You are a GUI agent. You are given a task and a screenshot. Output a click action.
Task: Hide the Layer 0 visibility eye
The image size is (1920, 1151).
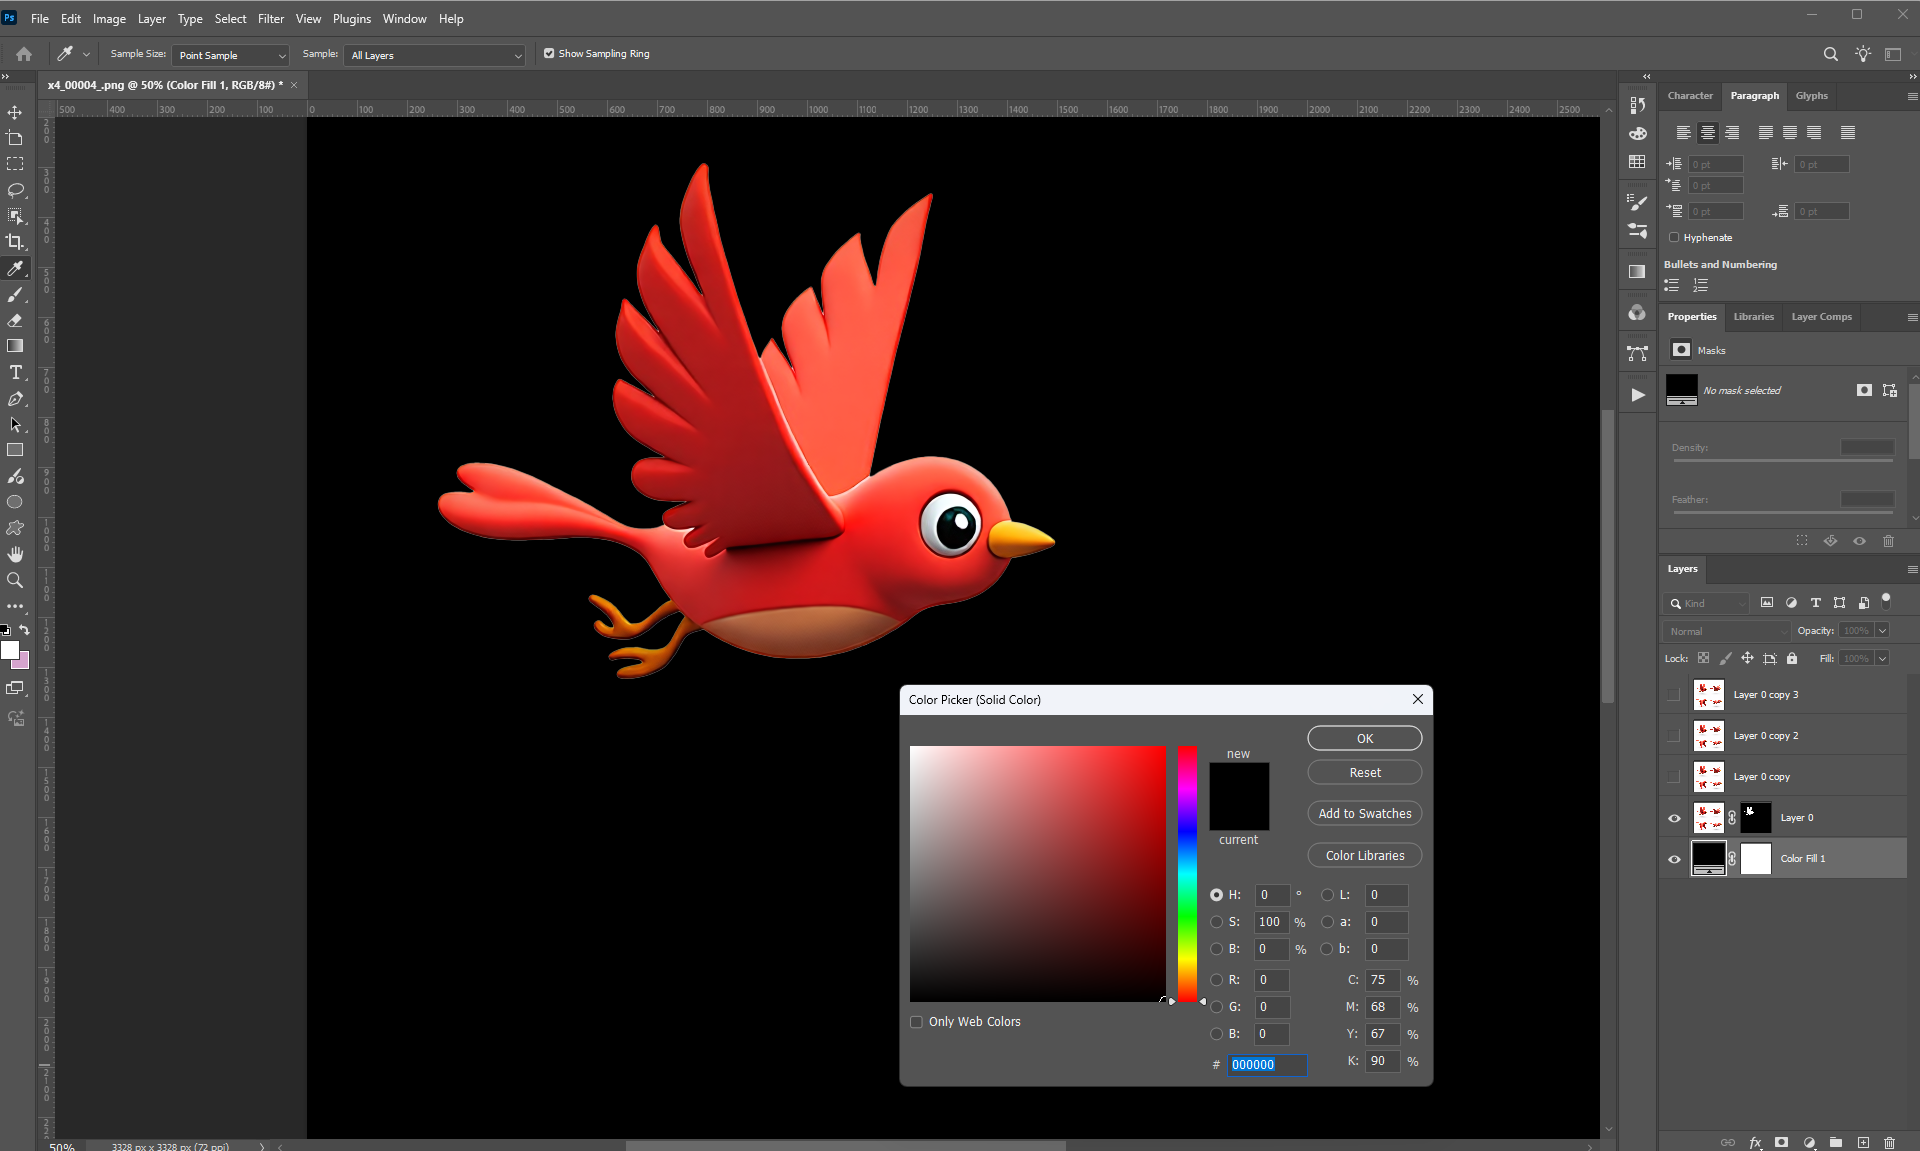pos(1674,818)
